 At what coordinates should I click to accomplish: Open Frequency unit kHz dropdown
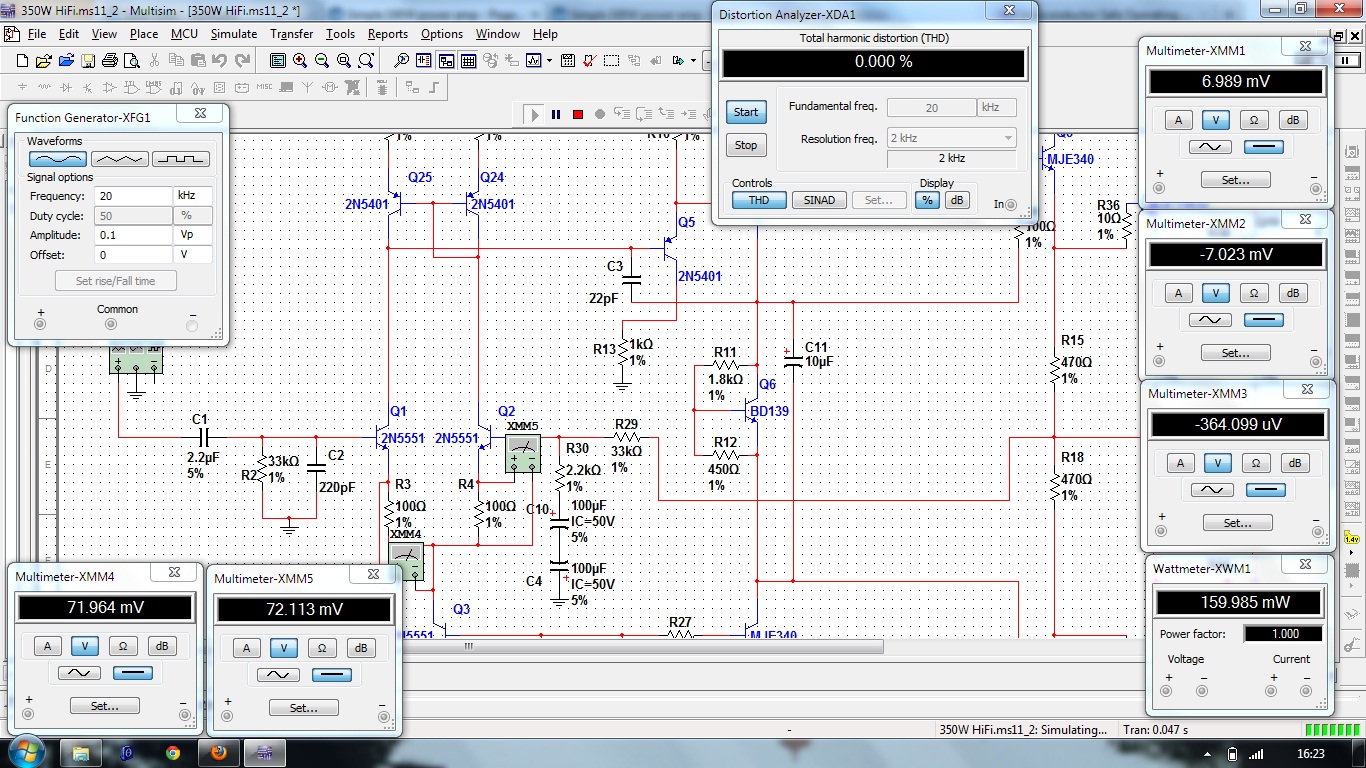coord(194,195)
